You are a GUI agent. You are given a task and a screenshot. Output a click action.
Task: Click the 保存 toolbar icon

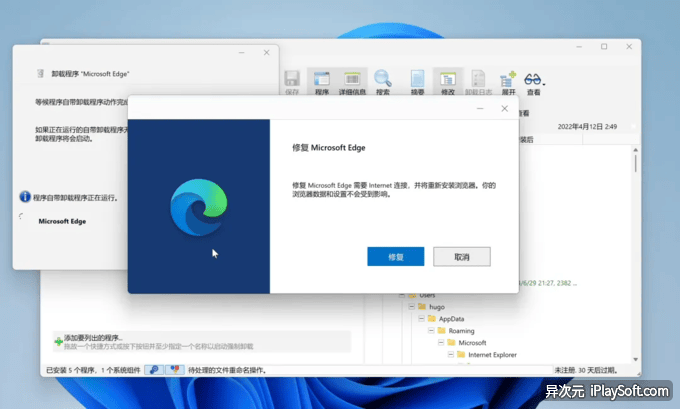click(x=292, y=82)
